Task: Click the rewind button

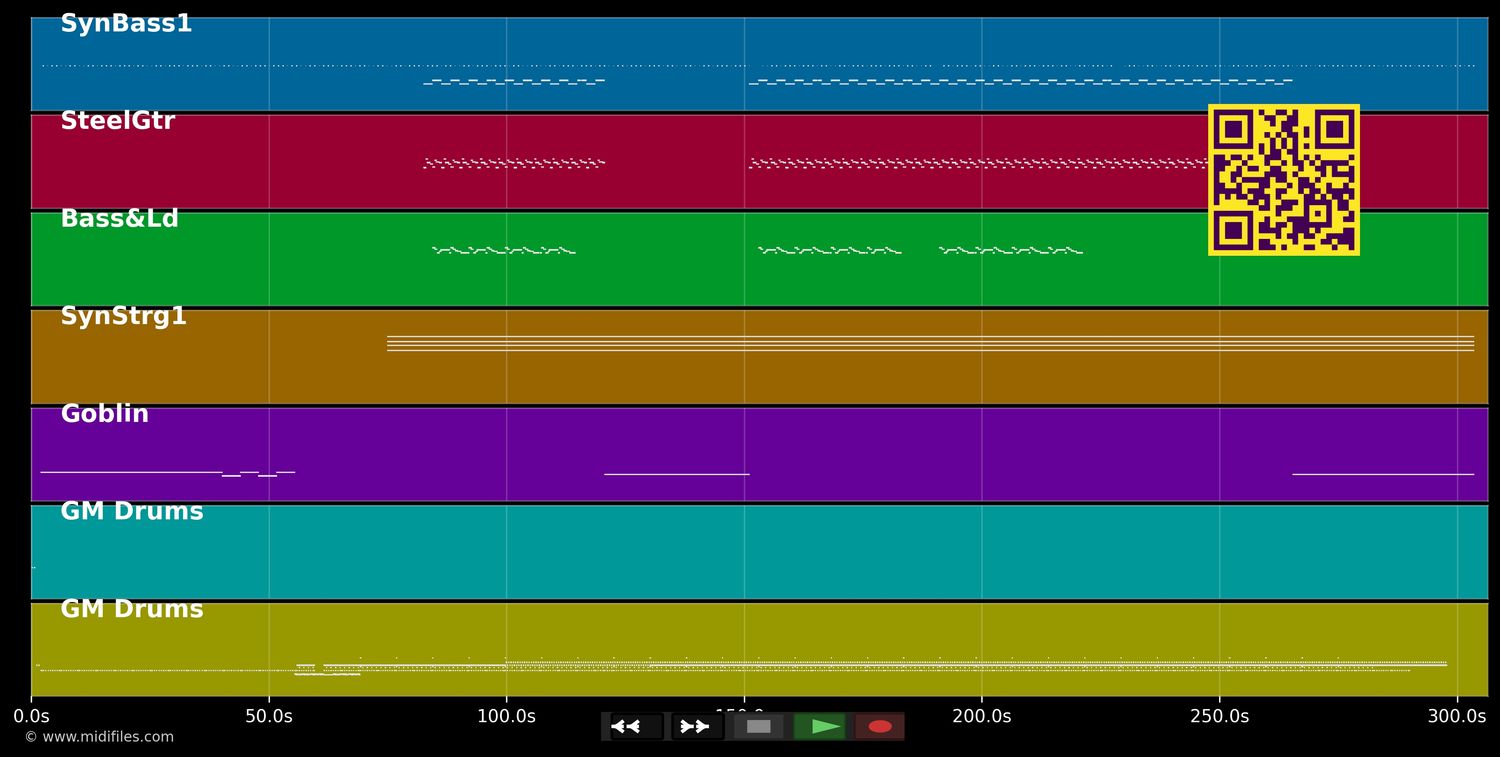Action: click(636, 726)
